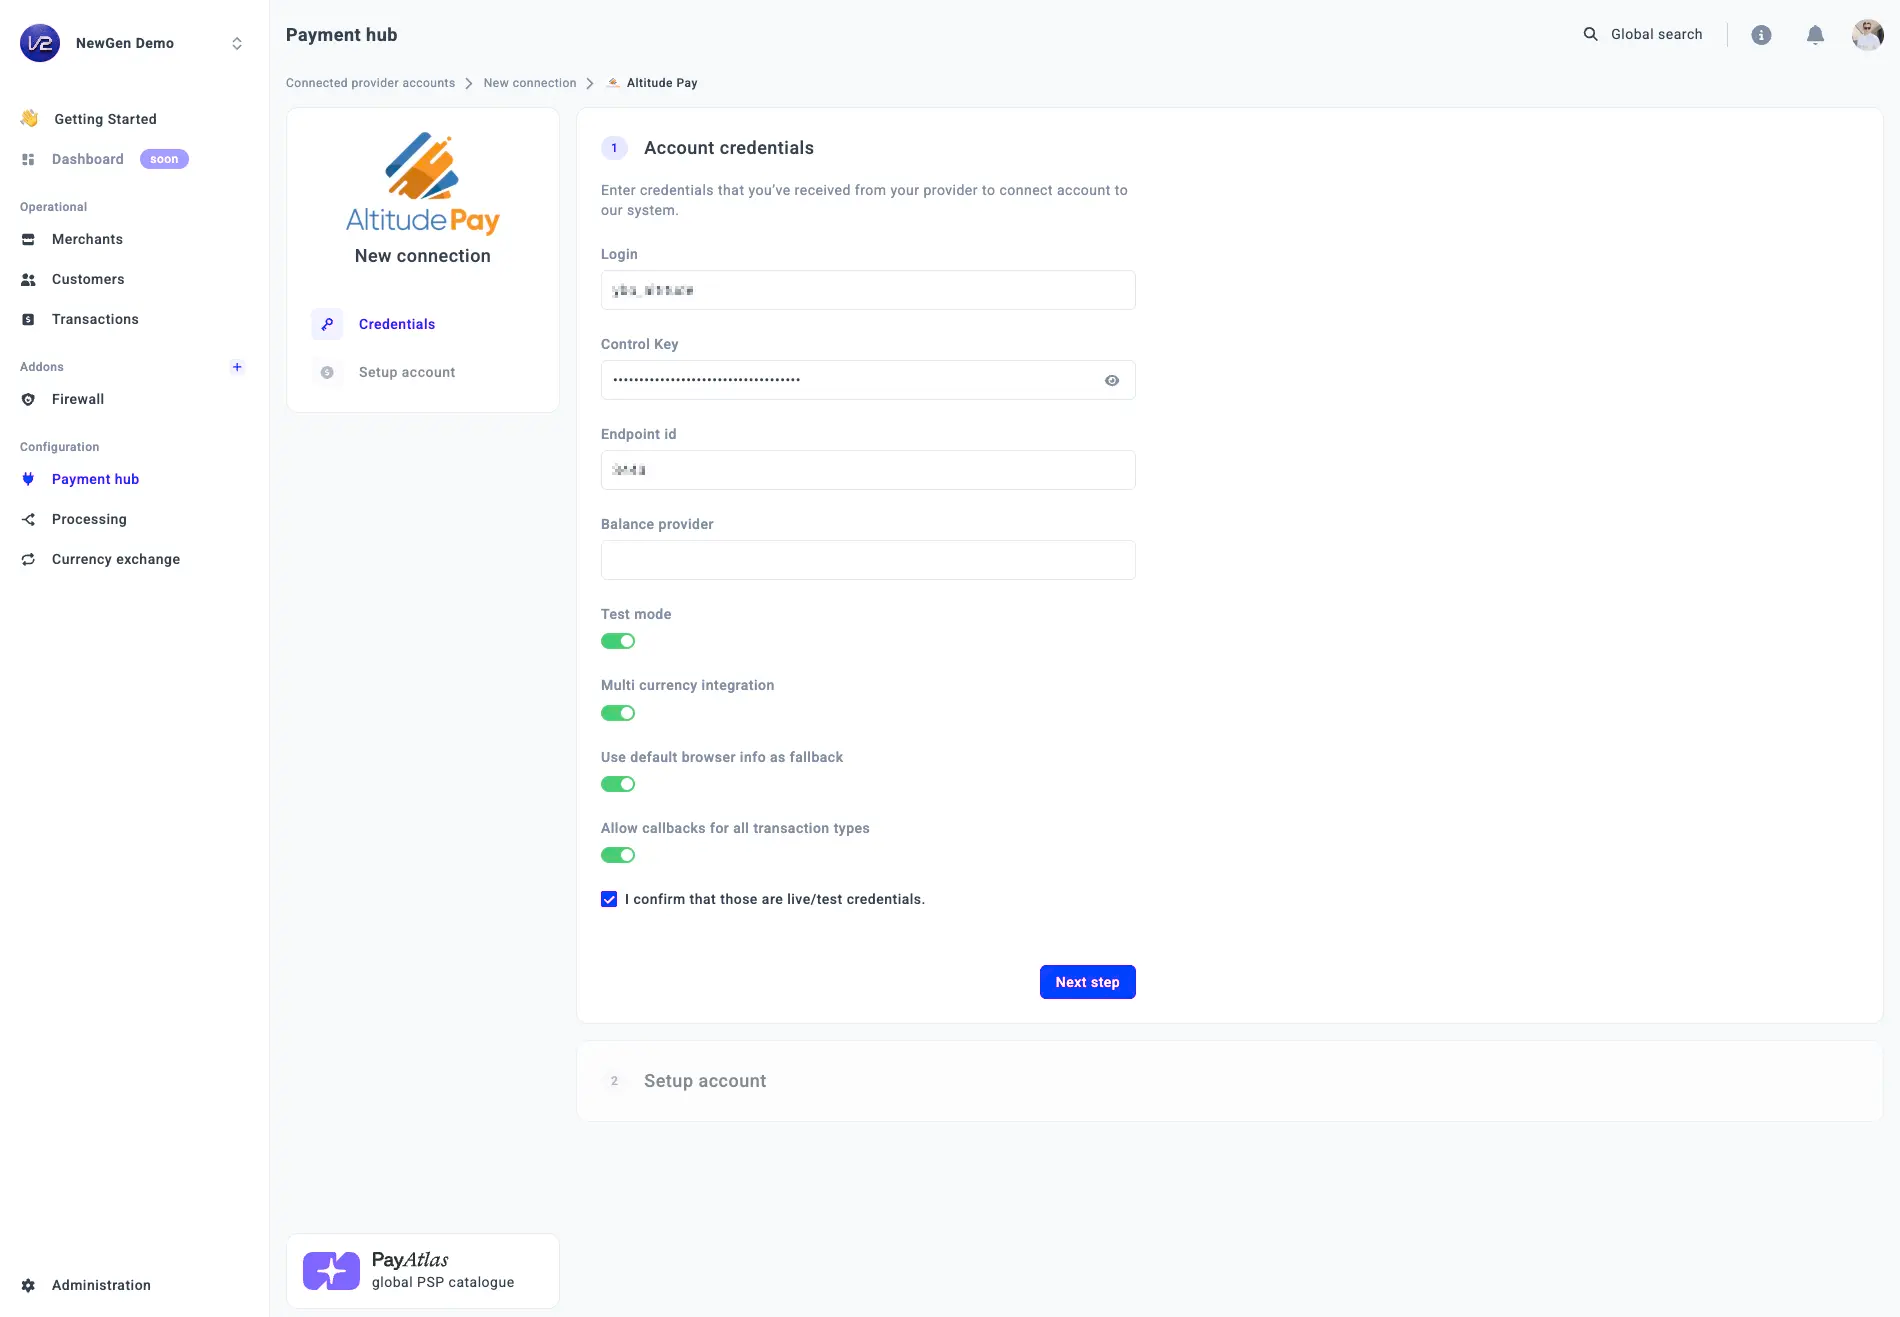1900x1317 pixels.
Task: Click the Dashboard grid icon
Action: (x=28, y=159)
